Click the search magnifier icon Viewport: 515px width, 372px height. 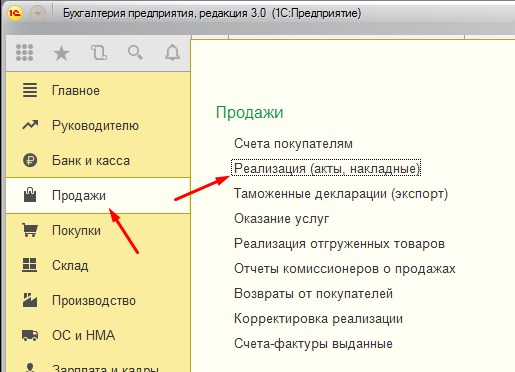pos(135,52)
